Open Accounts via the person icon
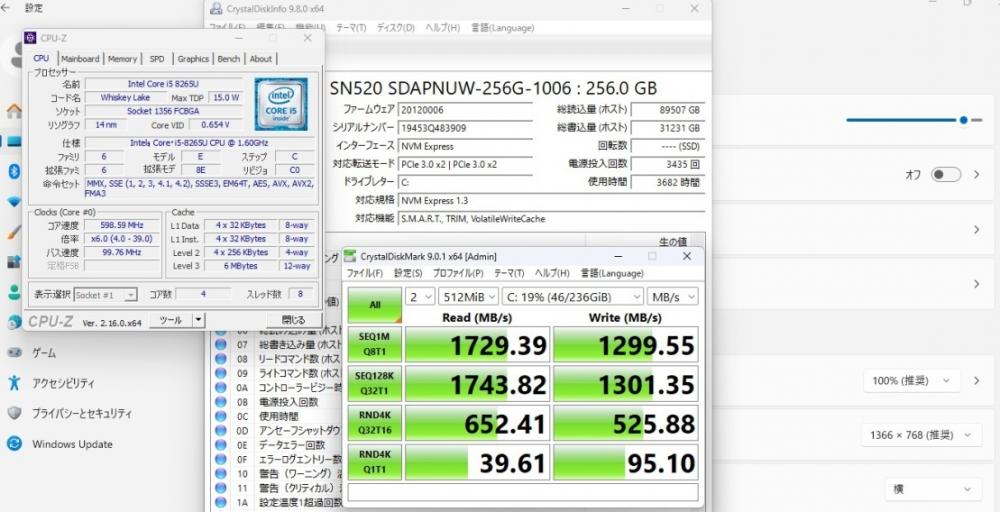The image size is (1000, 512). 14,292
